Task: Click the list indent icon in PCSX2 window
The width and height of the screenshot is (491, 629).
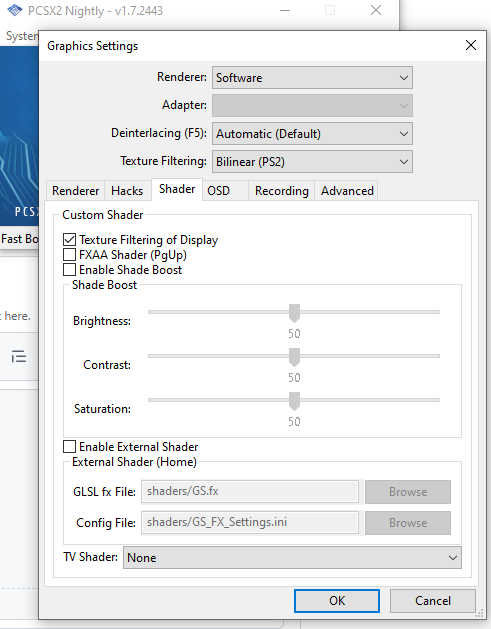Action: click(19, 356)
